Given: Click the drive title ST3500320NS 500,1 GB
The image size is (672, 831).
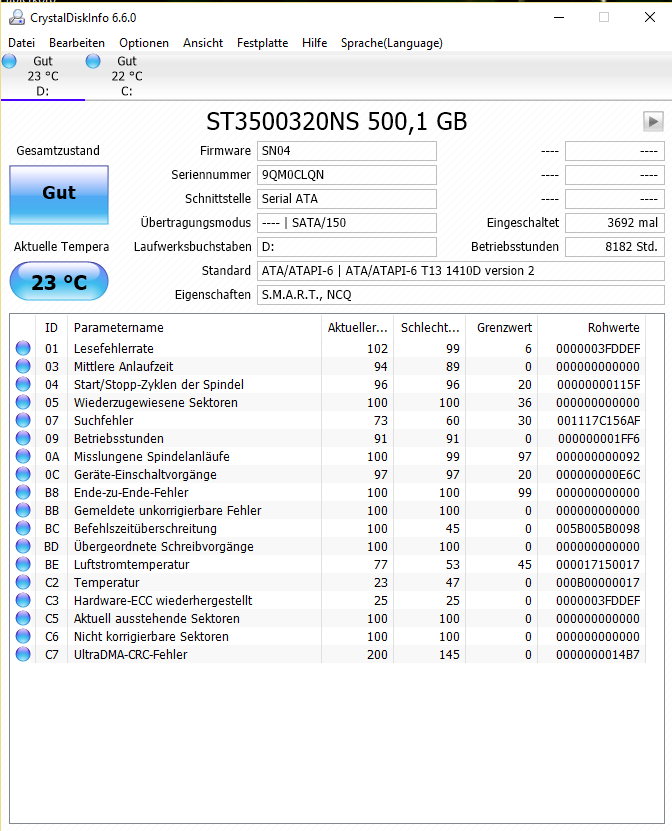Looking at the screenshot, I should pyautogui.click(x=337, y=121).
